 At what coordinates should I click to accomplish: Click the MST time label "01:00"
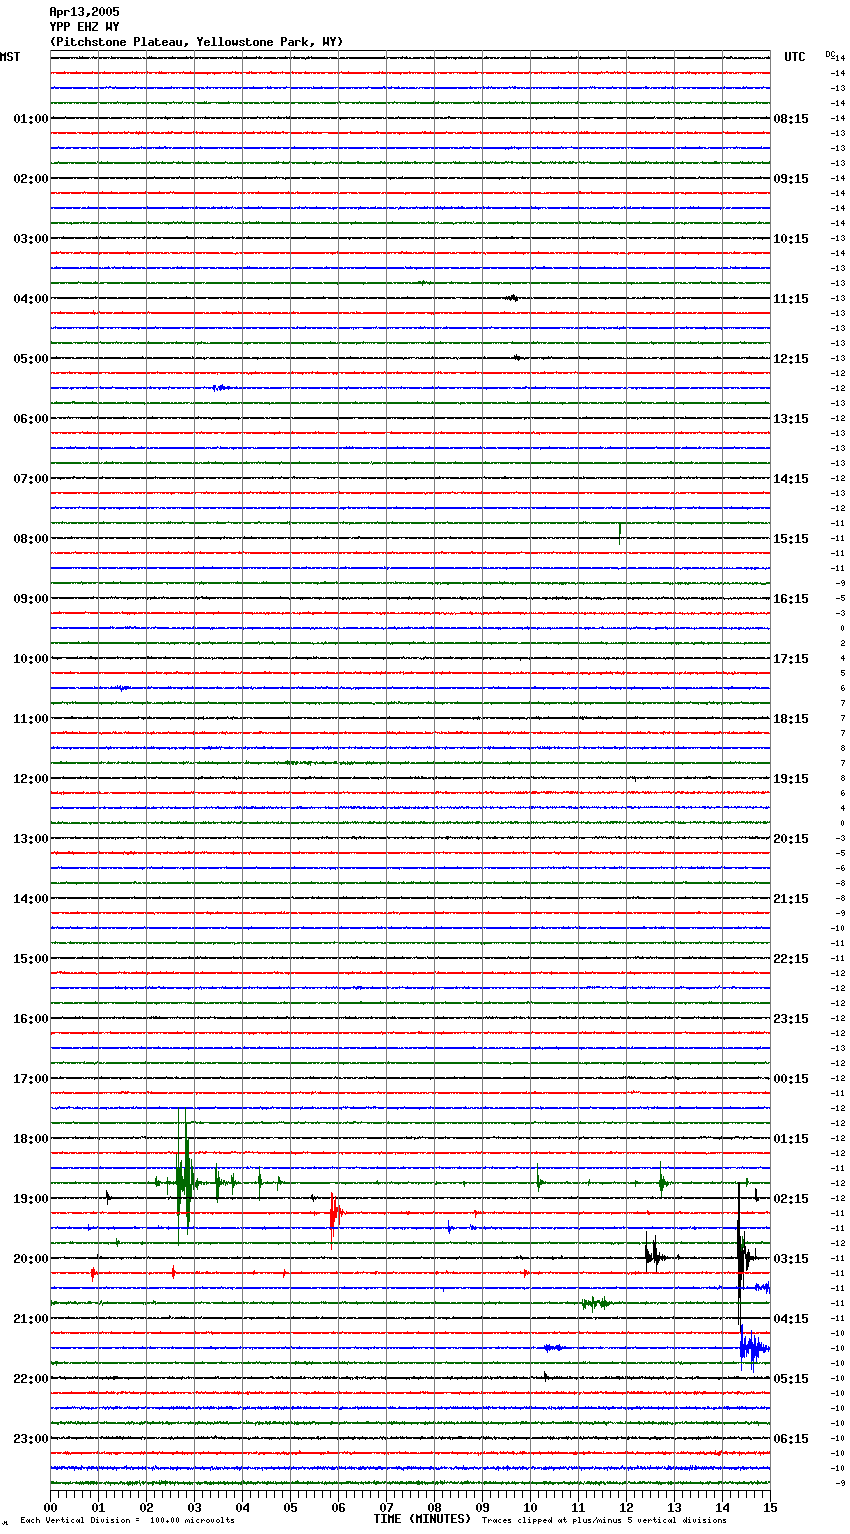[x=31, y=119]
